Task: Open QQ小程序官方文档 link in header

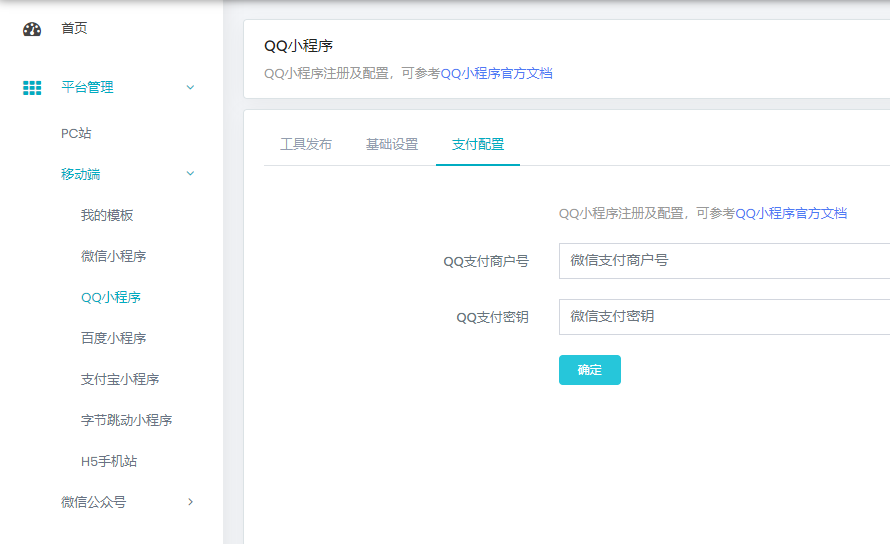Action: click(496, 73)
